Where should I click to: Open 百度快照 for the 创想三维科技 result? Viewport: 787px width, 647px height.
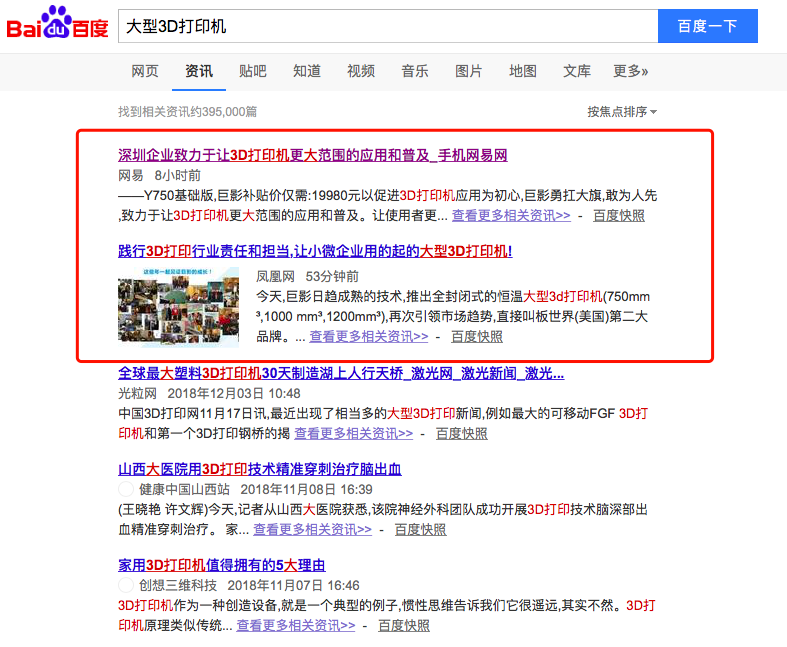tap(404, 625)
